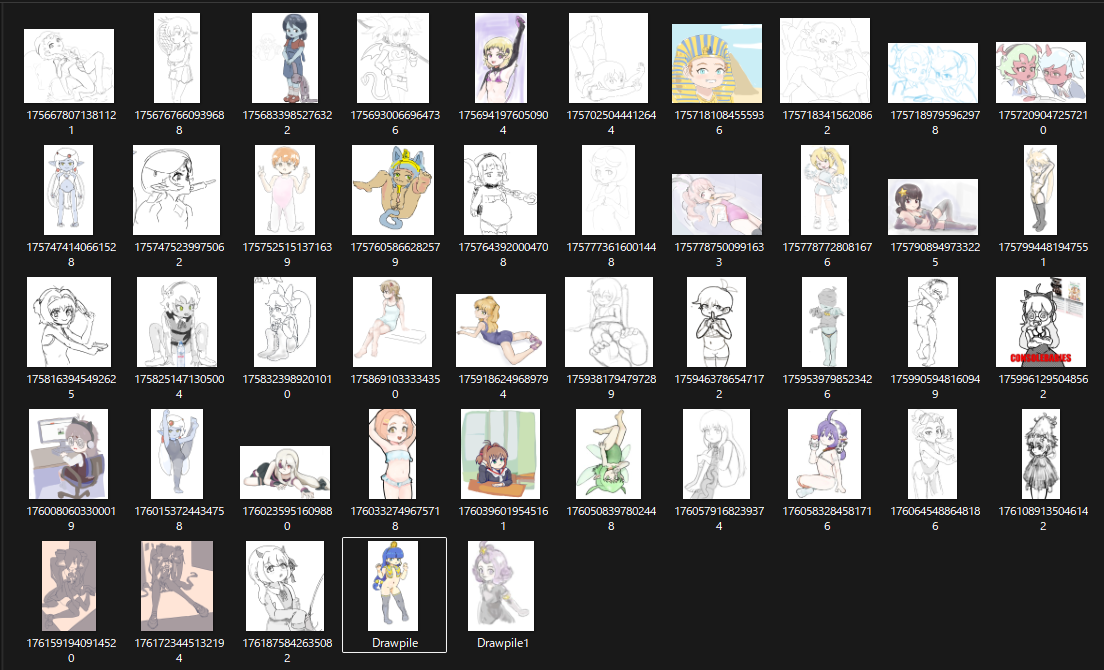
Task: Select the file thumbnail named 1756678071381121
Action: (x=69, y=65)
